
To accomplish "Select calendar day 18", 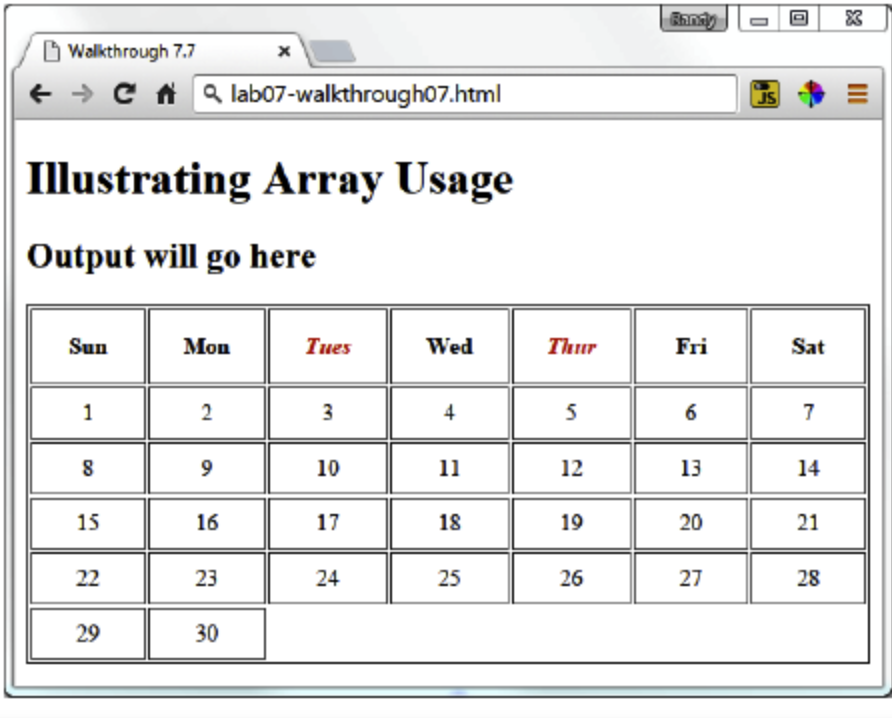I will [x=449, y=523].
